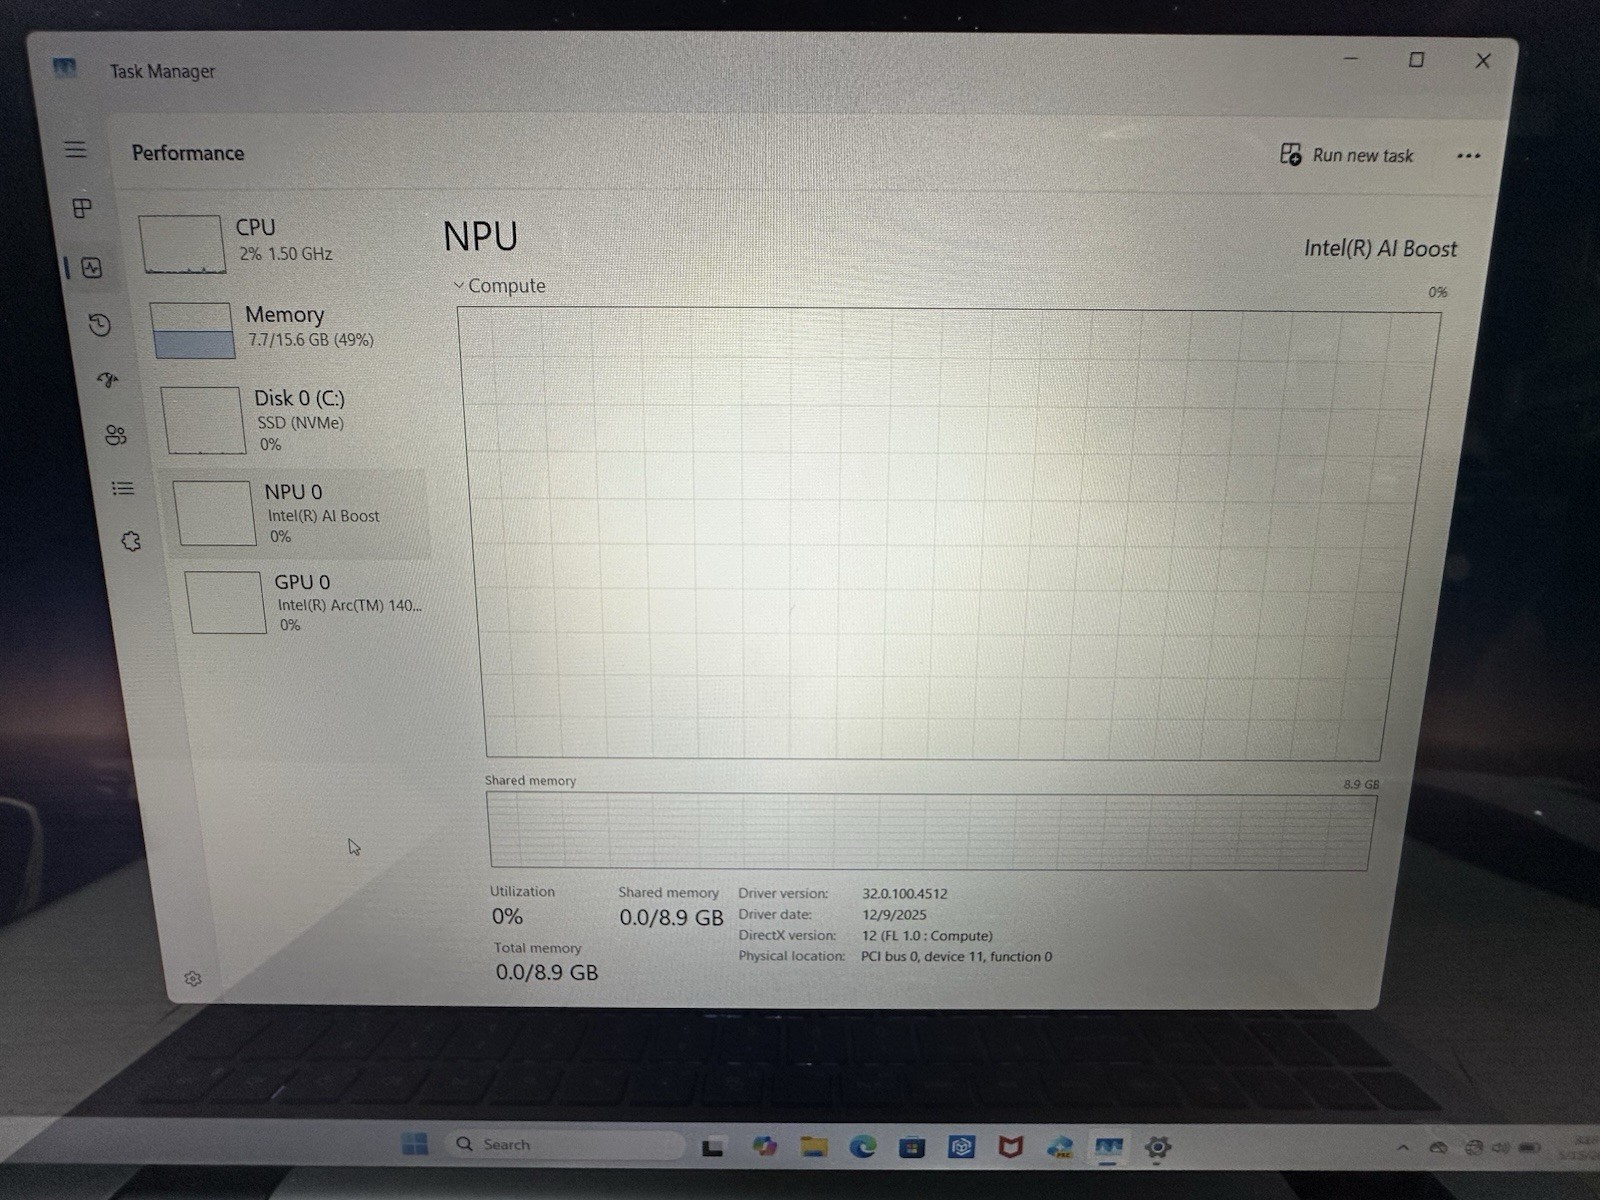Open the App history sidebar icon
1600x1200 pixels.
click(99, 324)
